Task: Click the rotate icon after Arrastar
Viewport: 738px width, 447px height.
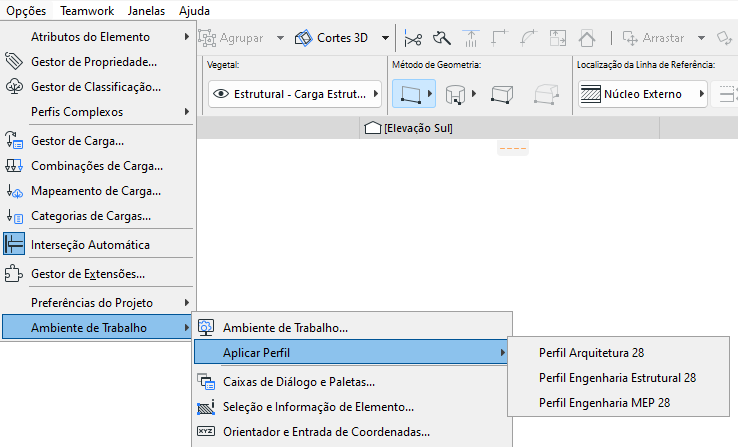Action: pyautogui.click(x=724, y=38)
